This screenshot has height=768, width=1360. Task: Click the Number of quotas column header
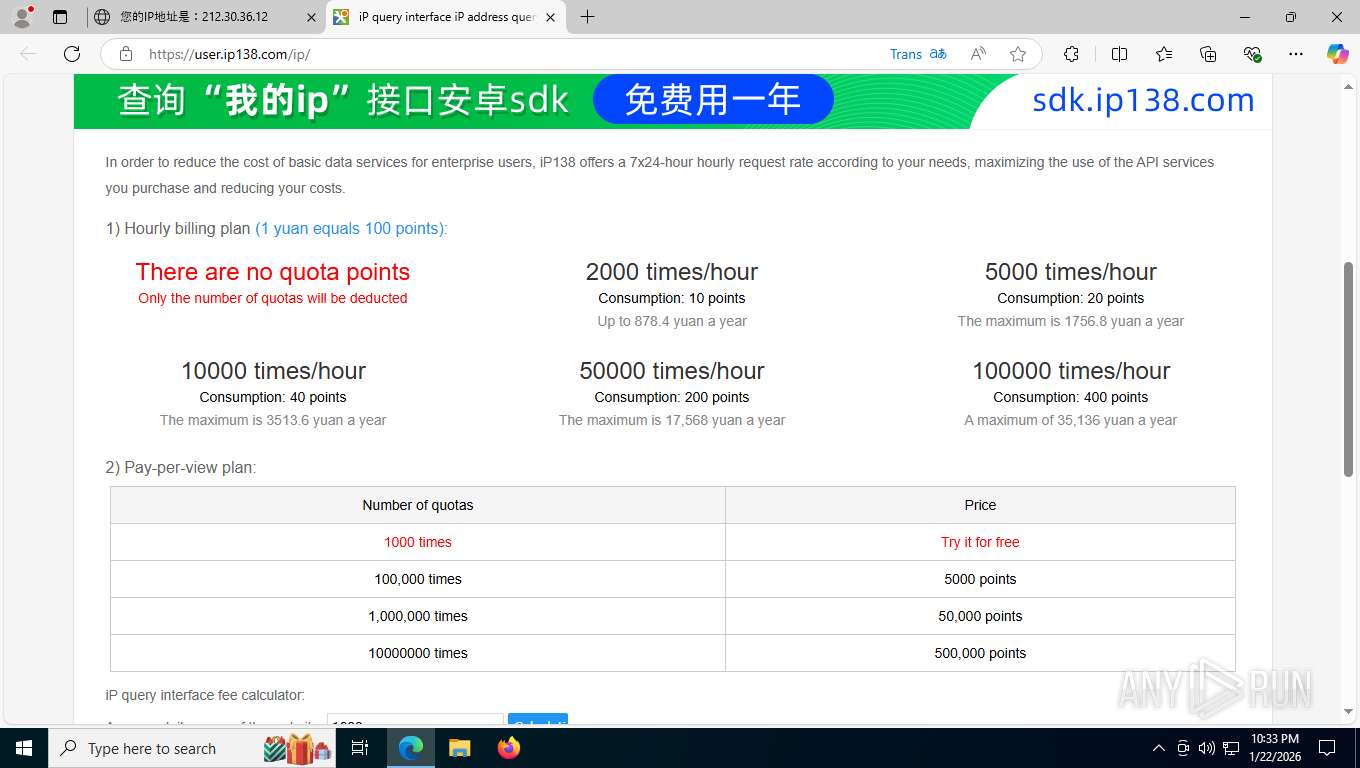pyautogui.click(x=418, y=505)
